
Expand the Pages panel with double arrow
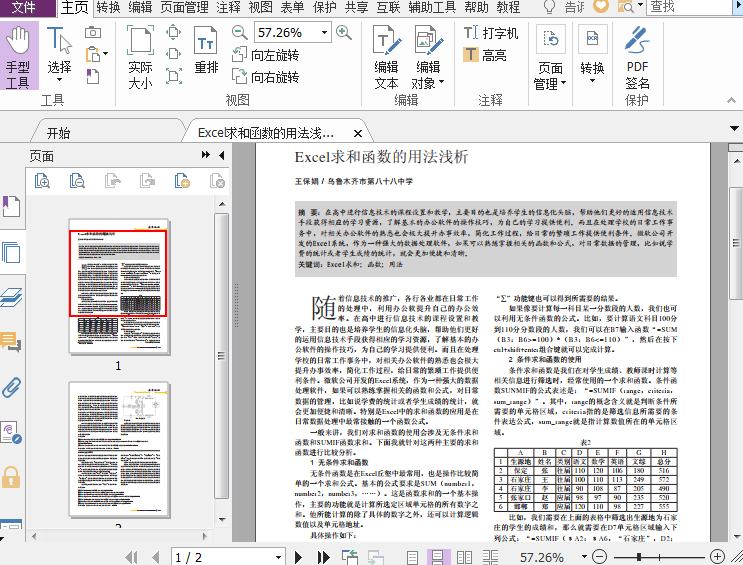pyautogui.click(x=206, y=155)
